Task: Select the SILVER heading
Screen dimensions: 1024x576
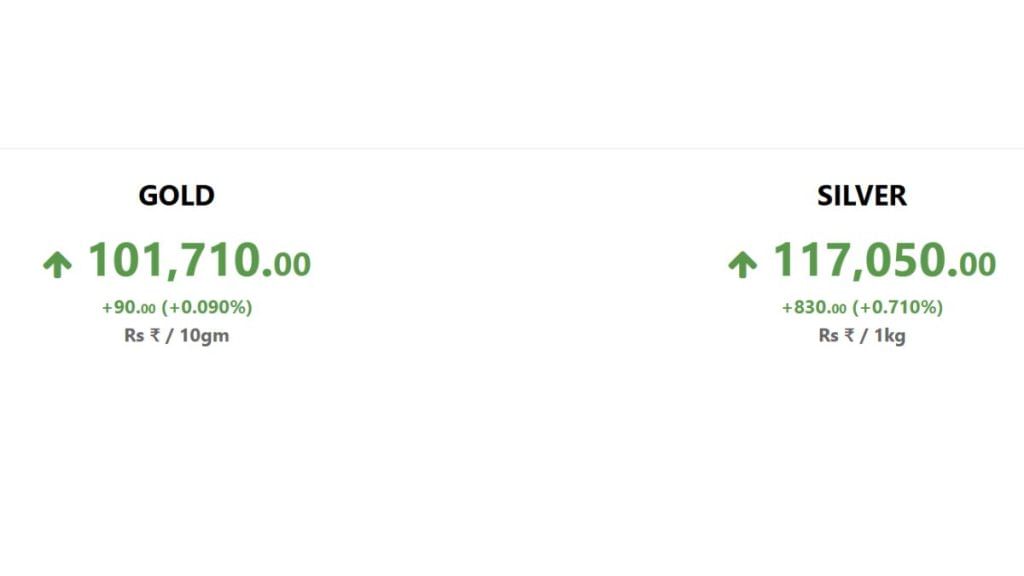Action: pyautogui.click(x=861, y=196)
